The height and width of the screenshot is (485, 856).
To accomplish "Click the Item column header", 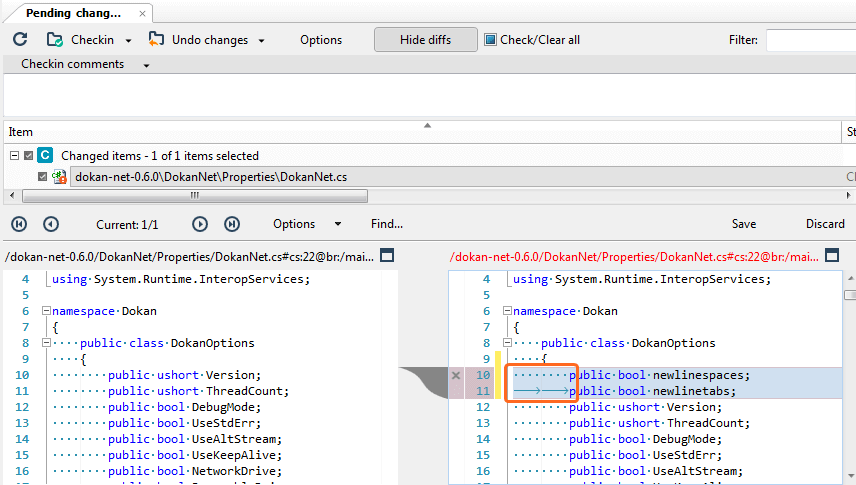I will (21, 132).
